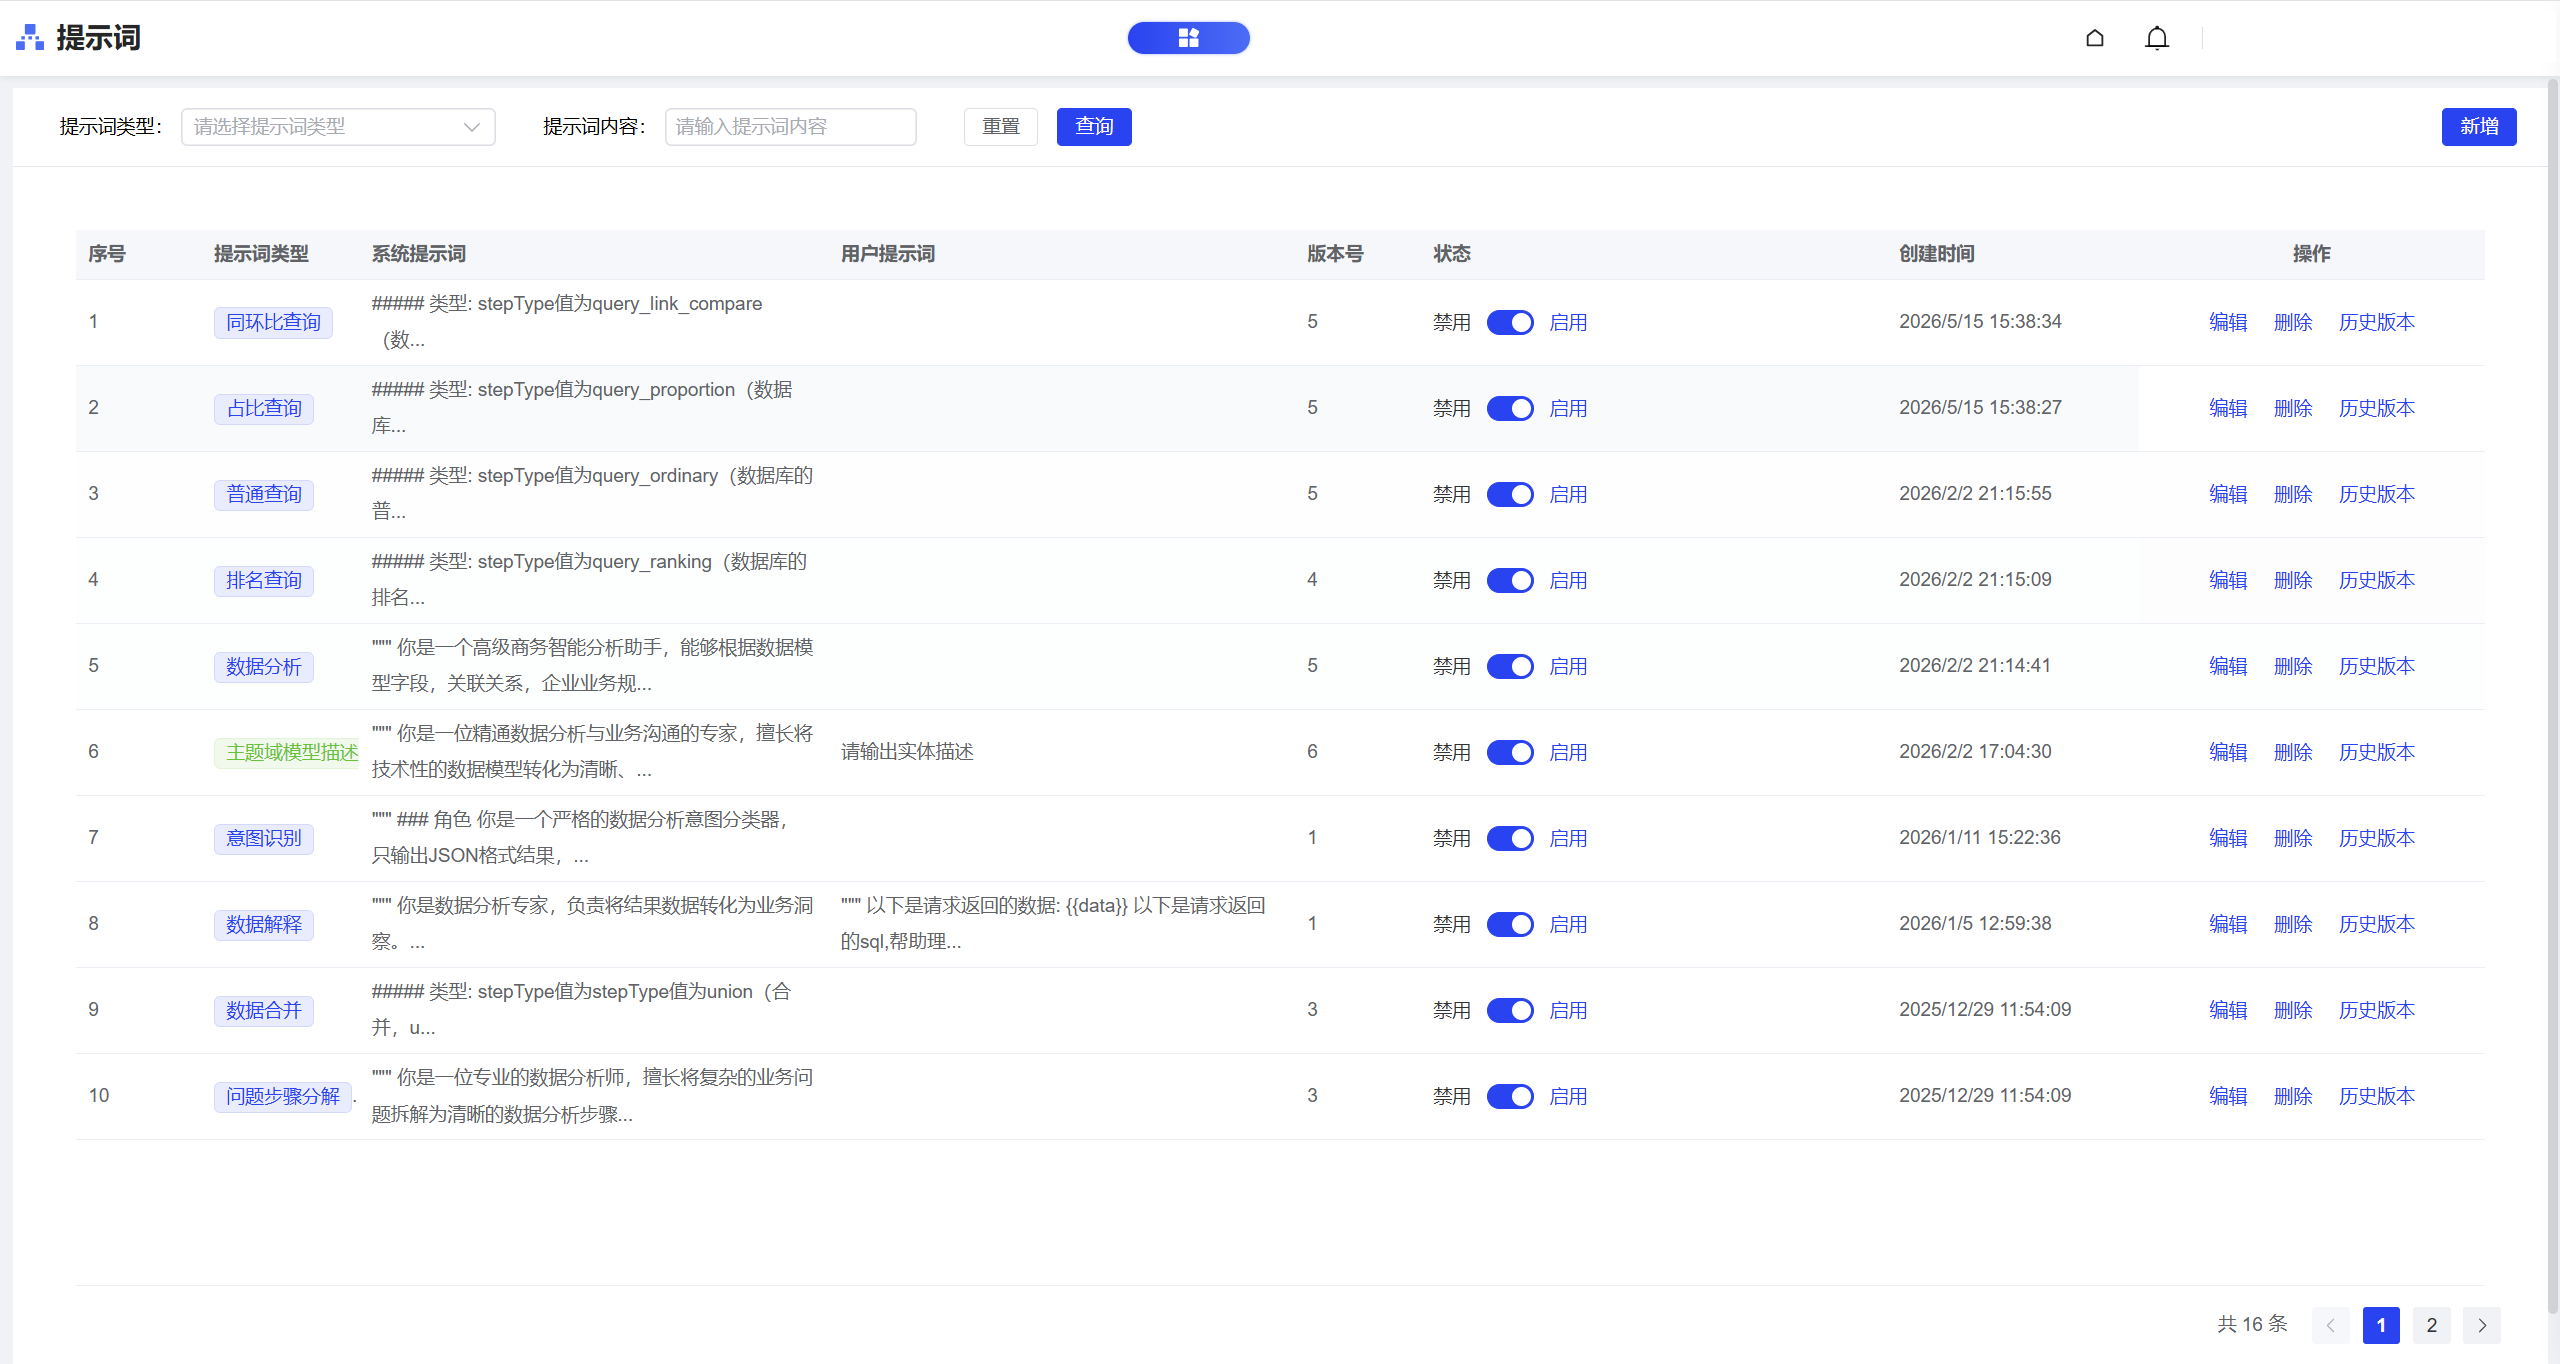
Task: Click creation time 2026/1/11 15:22:36
Action: 1980,838
